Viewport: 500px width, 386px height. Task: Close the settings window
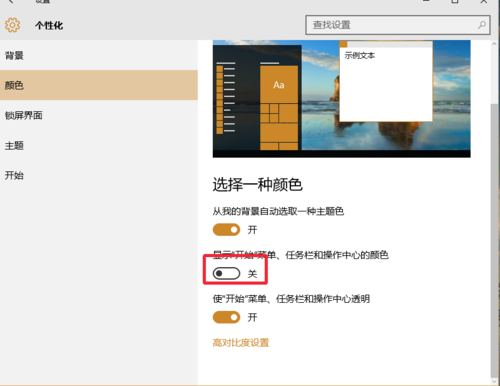point(484,1)
